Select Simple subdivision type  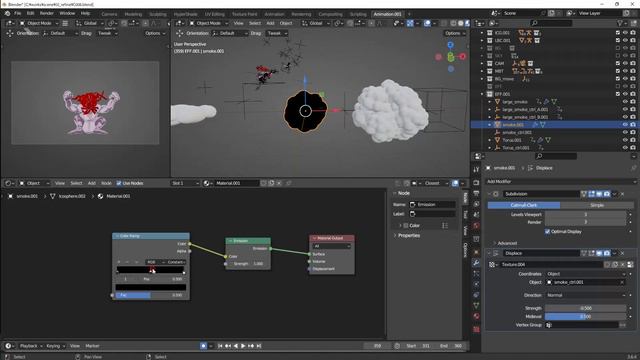(x=597, y=205)
